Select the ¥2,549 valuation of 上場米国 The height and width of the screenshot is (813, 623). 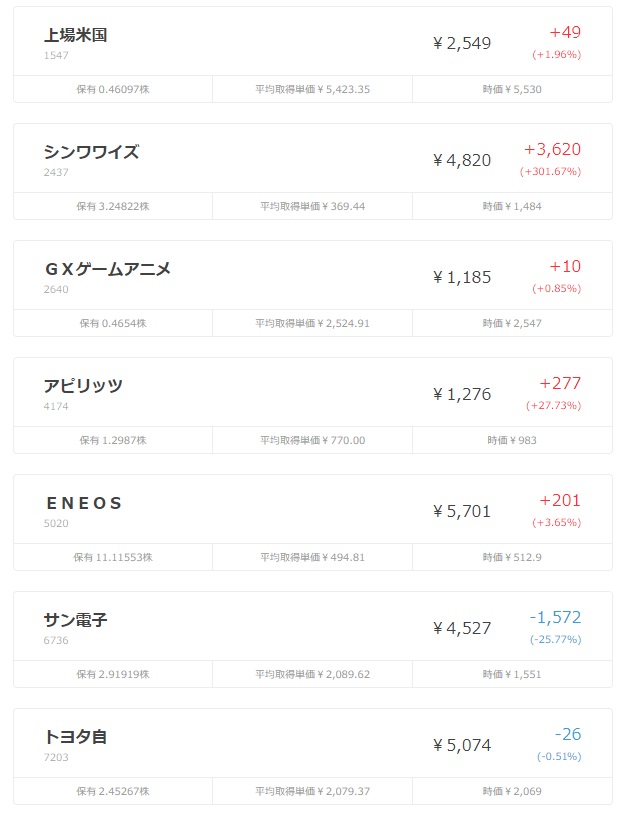[x=462, y=43]
